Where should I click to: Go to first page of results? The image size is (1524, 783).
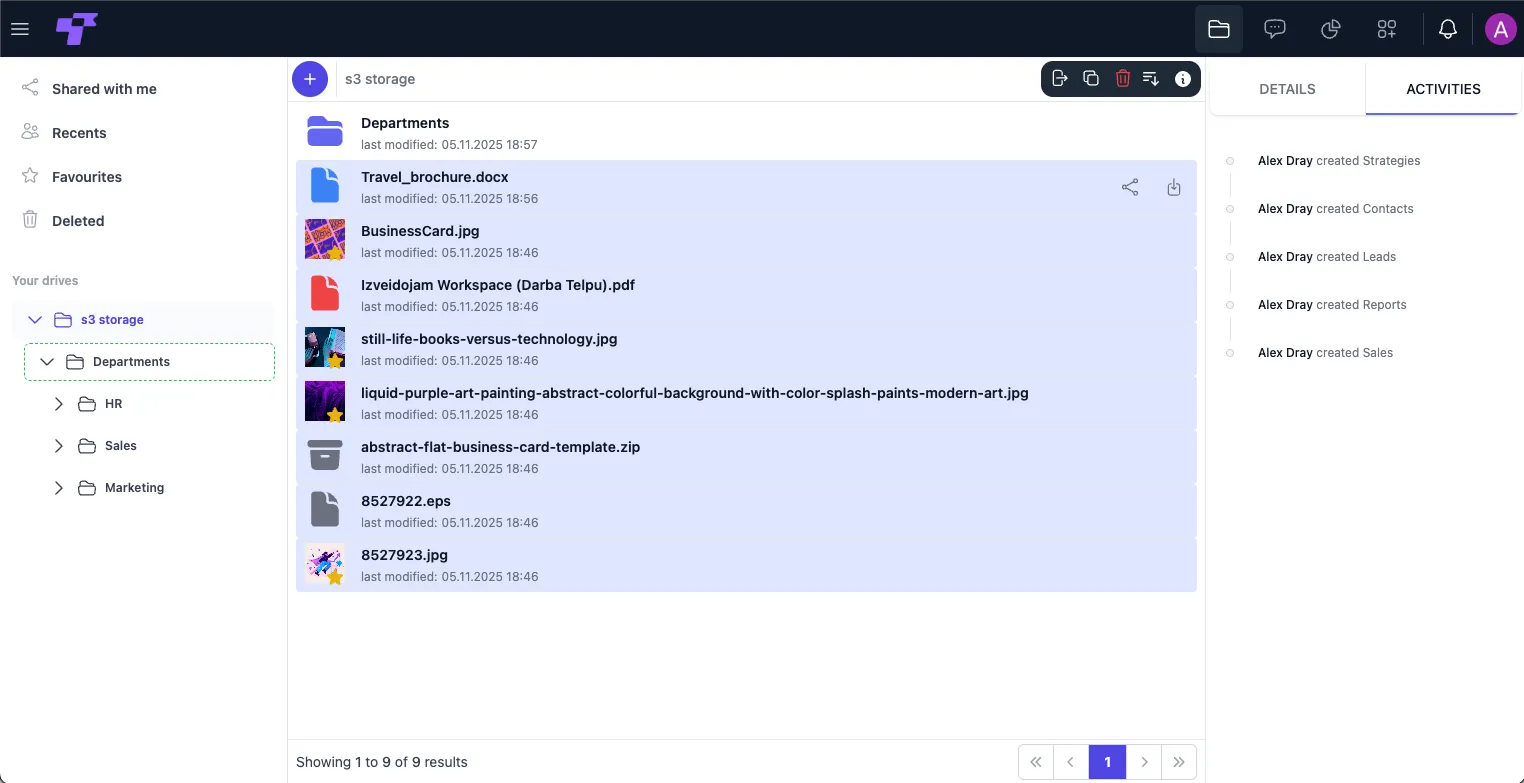point(1036,762)
